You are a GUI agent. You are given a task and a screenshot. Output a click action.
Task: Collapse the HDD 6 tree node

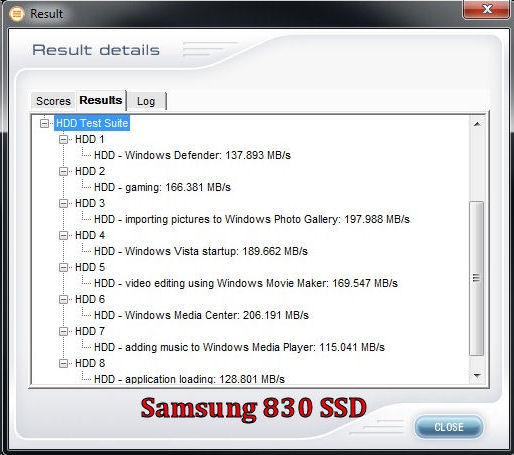63,299
